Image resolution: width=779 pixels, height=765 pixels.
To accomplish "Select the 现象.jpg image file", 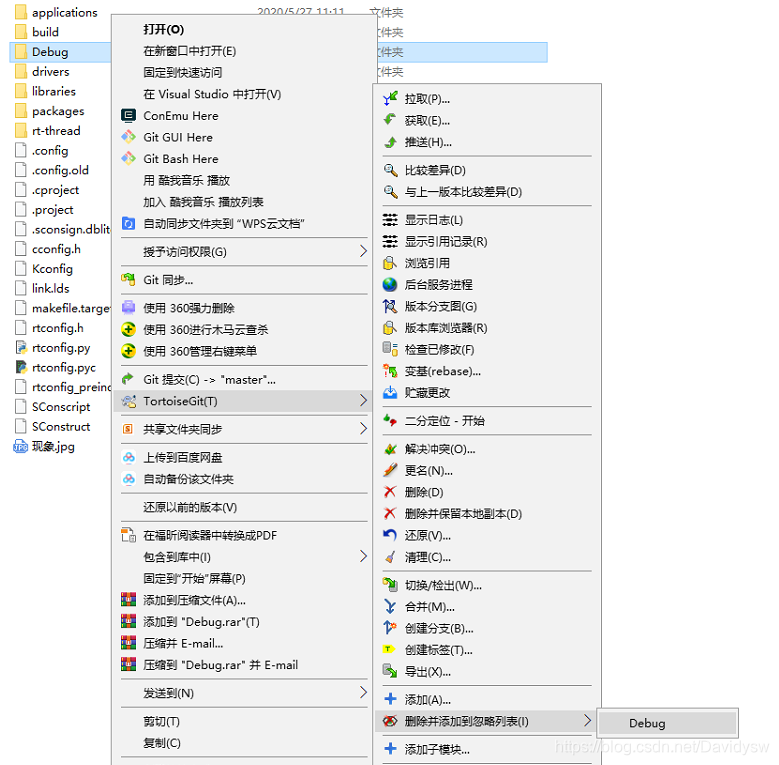I will click(x=53, y=446).
